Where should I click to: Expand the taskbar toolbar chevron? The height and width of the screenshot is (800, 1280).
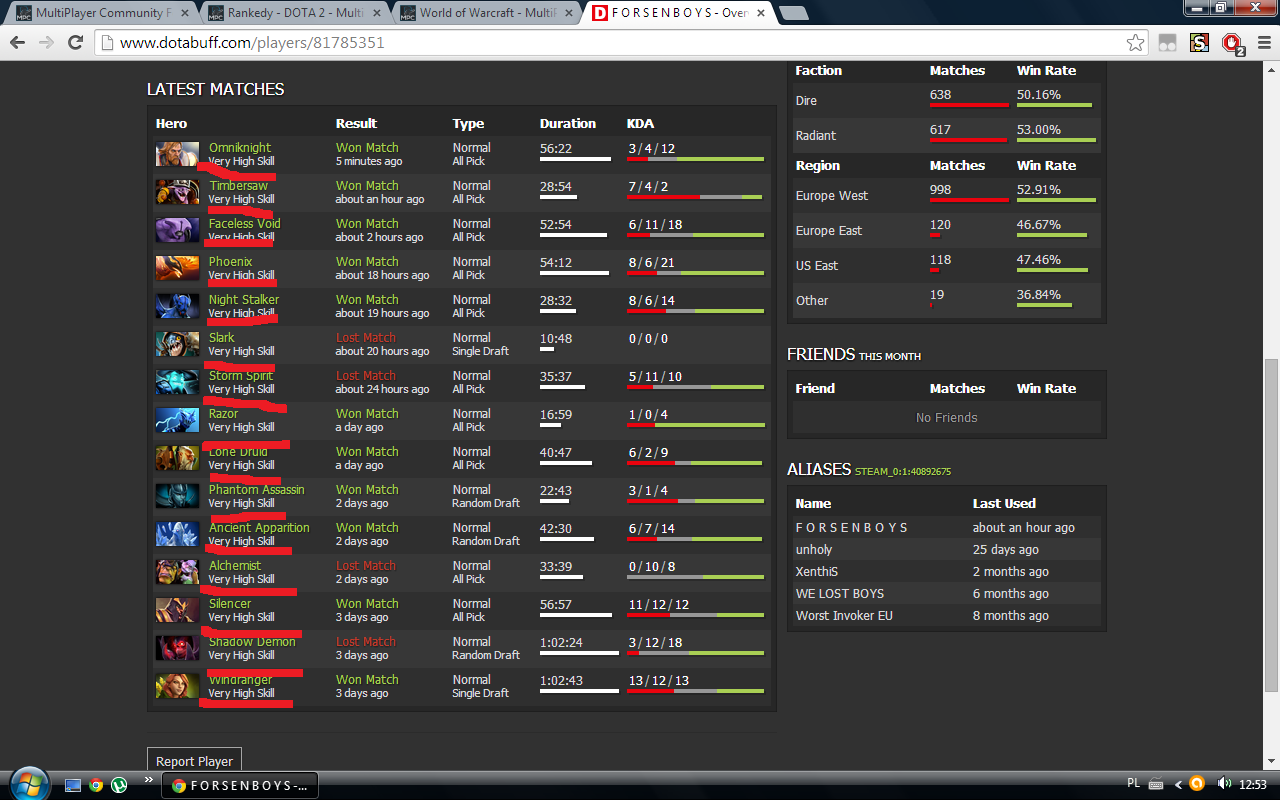149,779
